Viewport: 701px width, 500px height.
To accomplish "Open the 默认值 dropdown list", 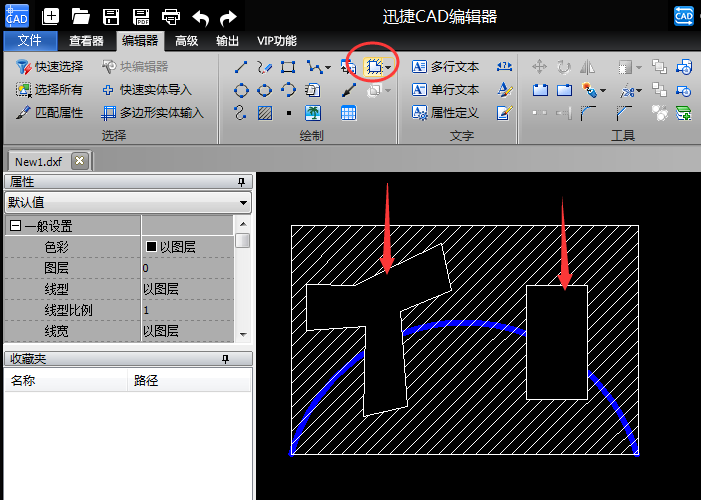I will (245, 202).
